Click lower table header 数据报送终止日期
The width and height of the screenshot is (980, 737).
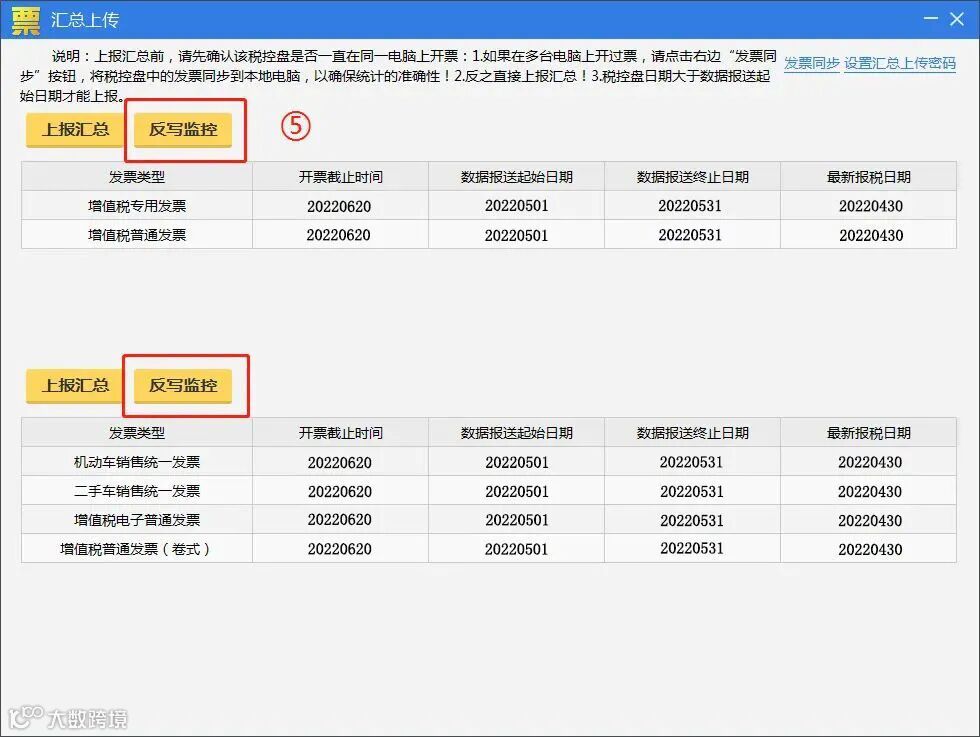[692, 433]
